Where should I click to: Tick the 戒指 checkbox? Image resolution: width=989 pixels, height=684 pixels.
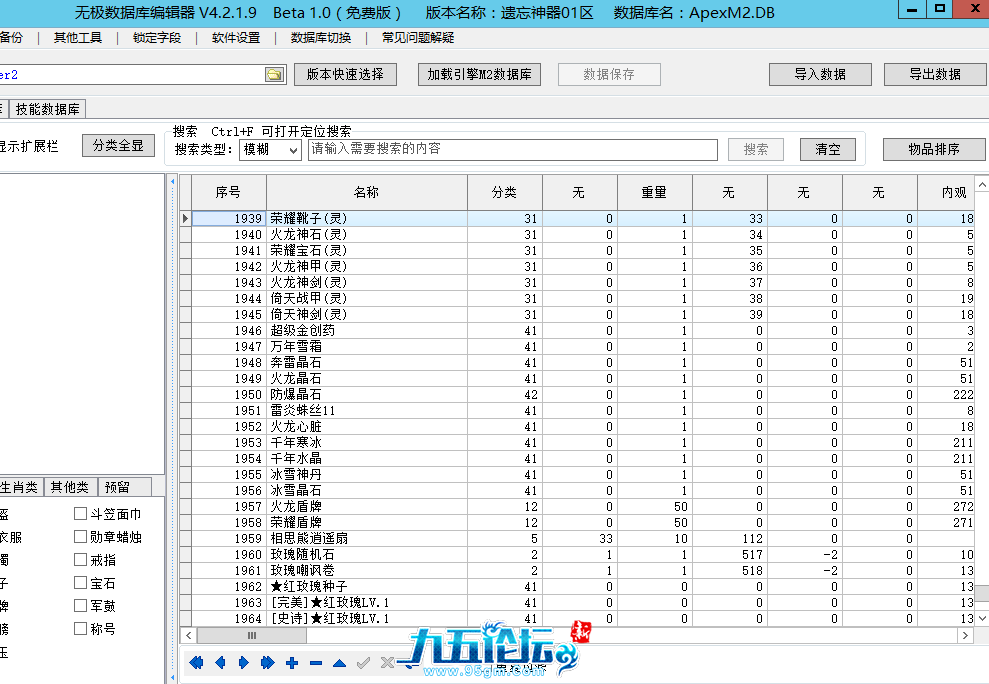click(x=81, y=560)
